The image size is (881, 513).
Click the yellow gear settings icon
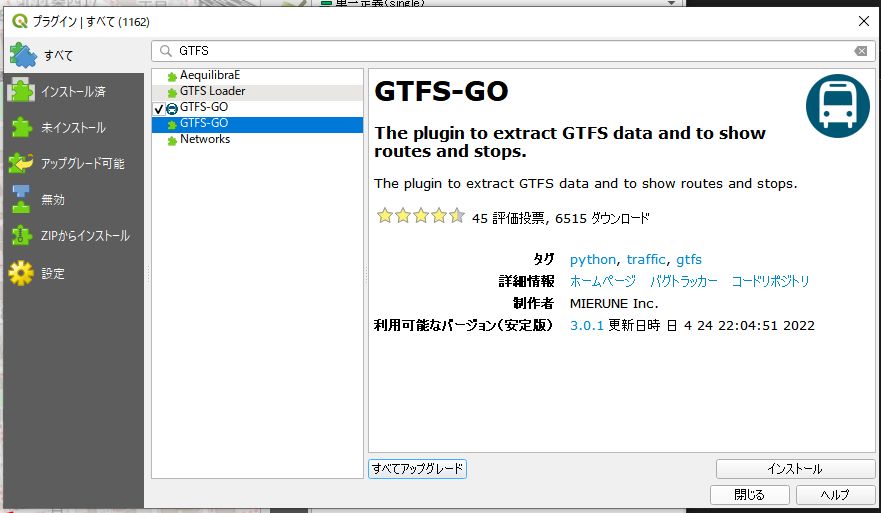(21, 273)
